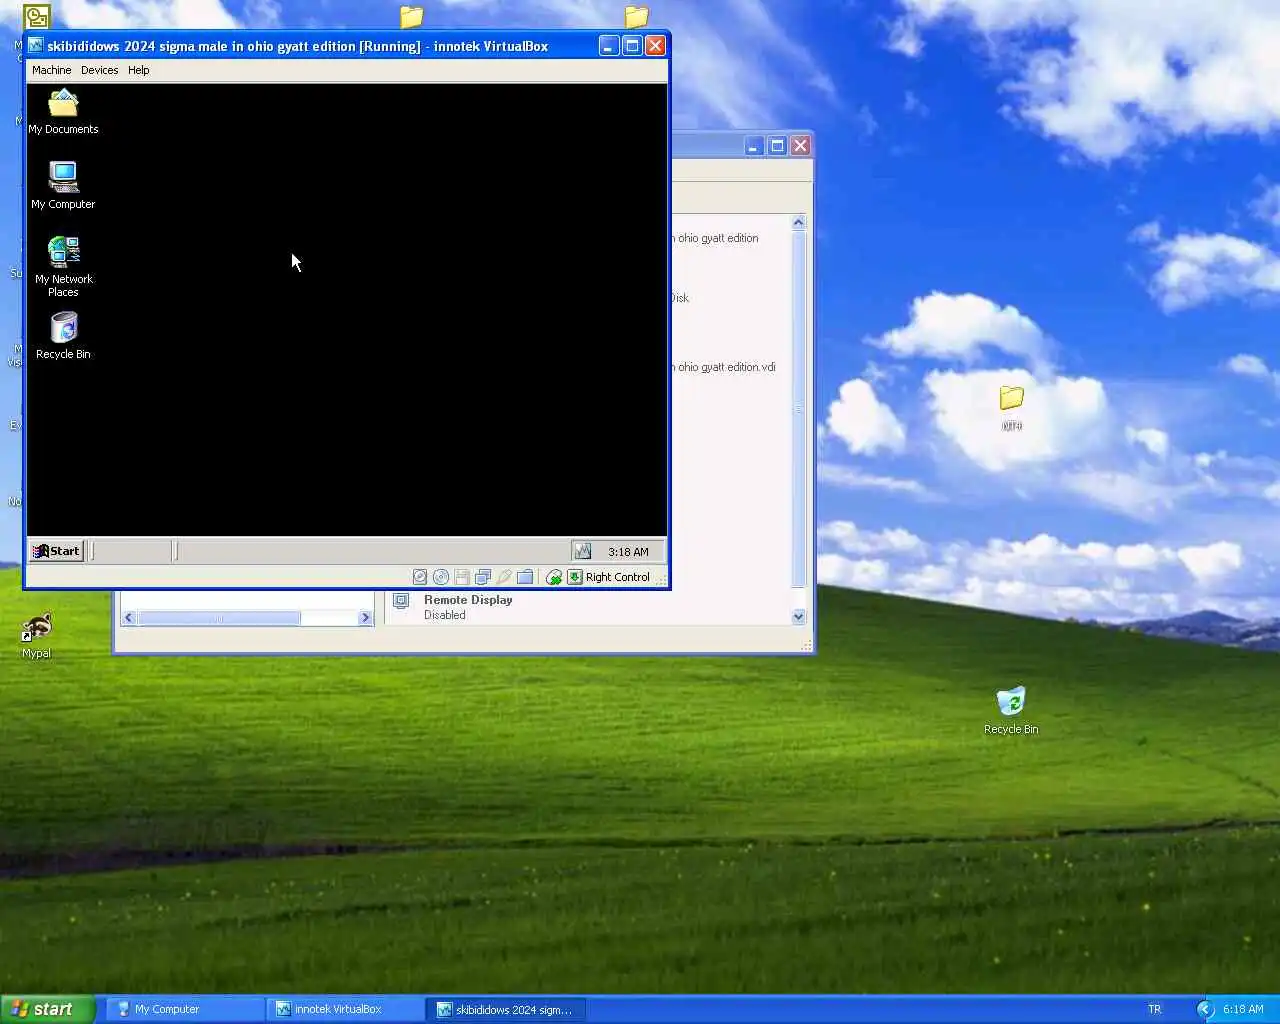Select the host Recycle Bin desktop icon
The height and width of the screenshot is (1024, 1280).
[1011, 711]
